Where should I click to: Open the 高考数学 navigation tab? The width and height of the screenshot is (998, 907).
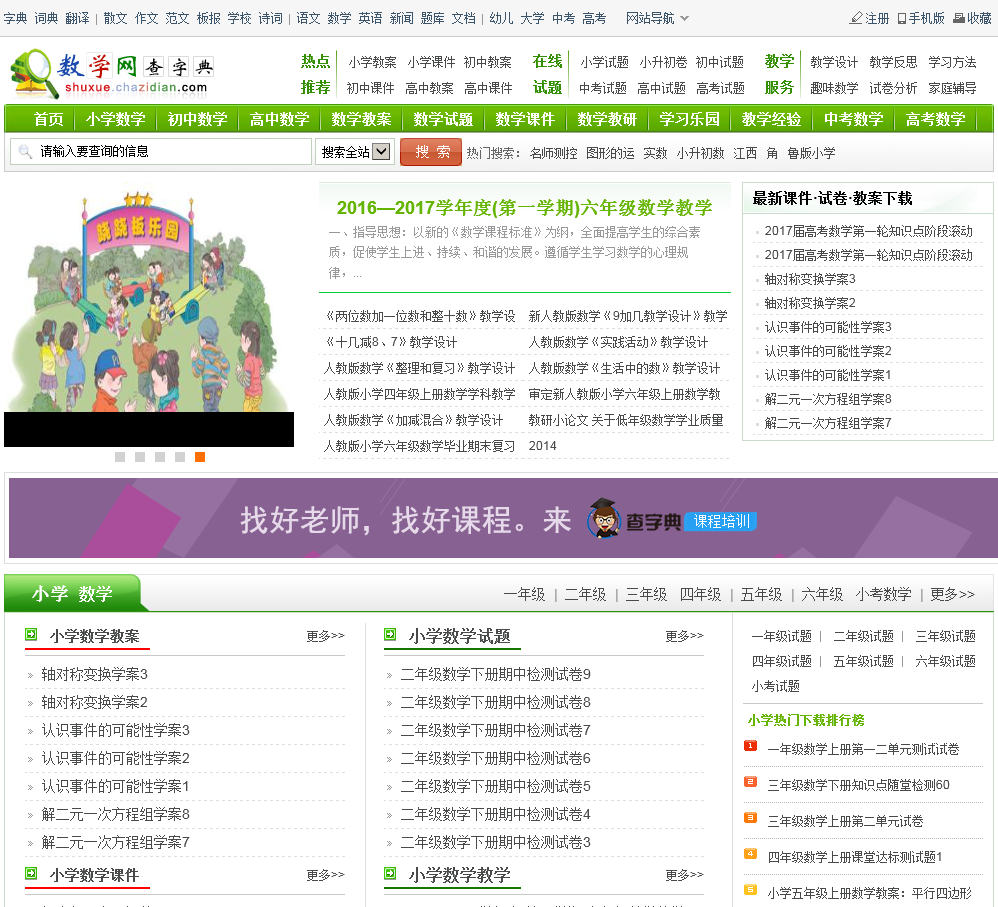coord(936,119)
